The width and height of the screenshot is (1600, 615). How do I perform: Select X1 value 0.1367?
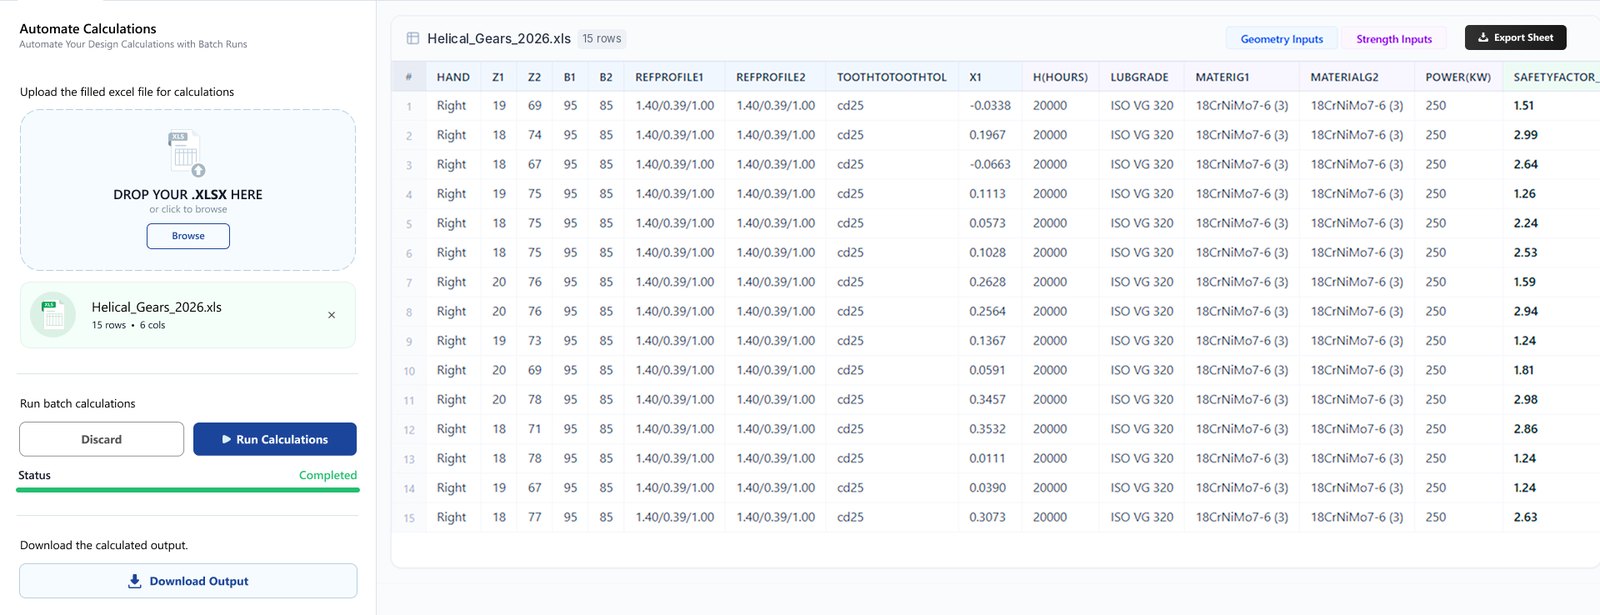tap(987, 341)
